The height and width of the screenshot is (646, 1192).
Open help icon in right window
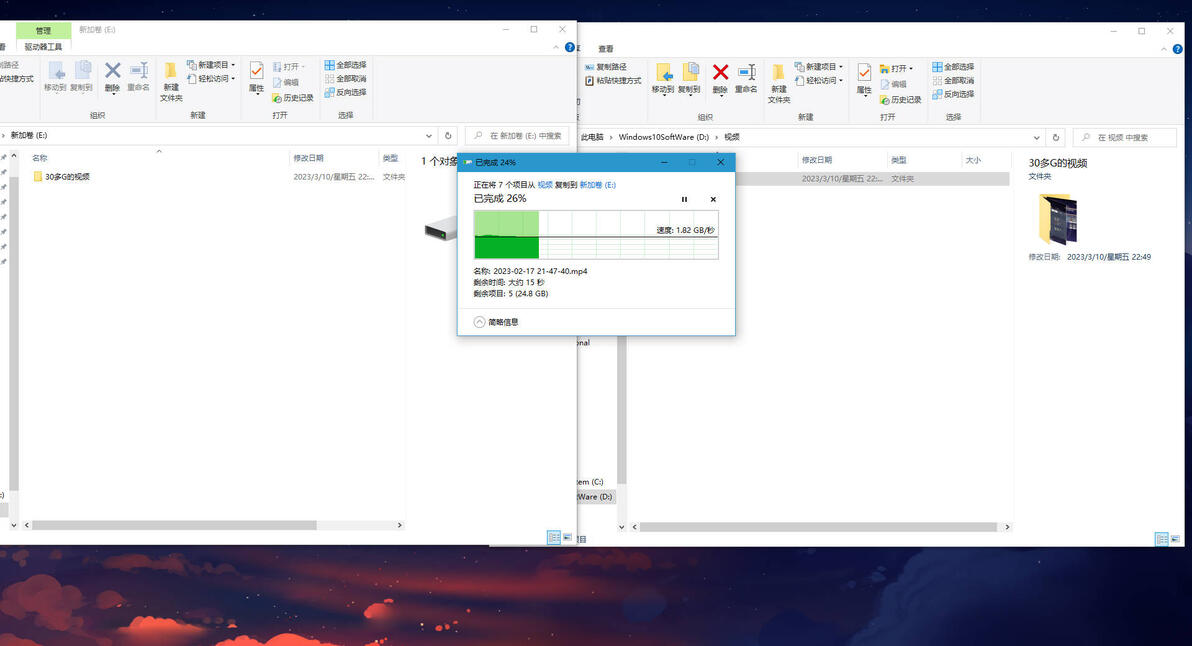pos(1178,49)
